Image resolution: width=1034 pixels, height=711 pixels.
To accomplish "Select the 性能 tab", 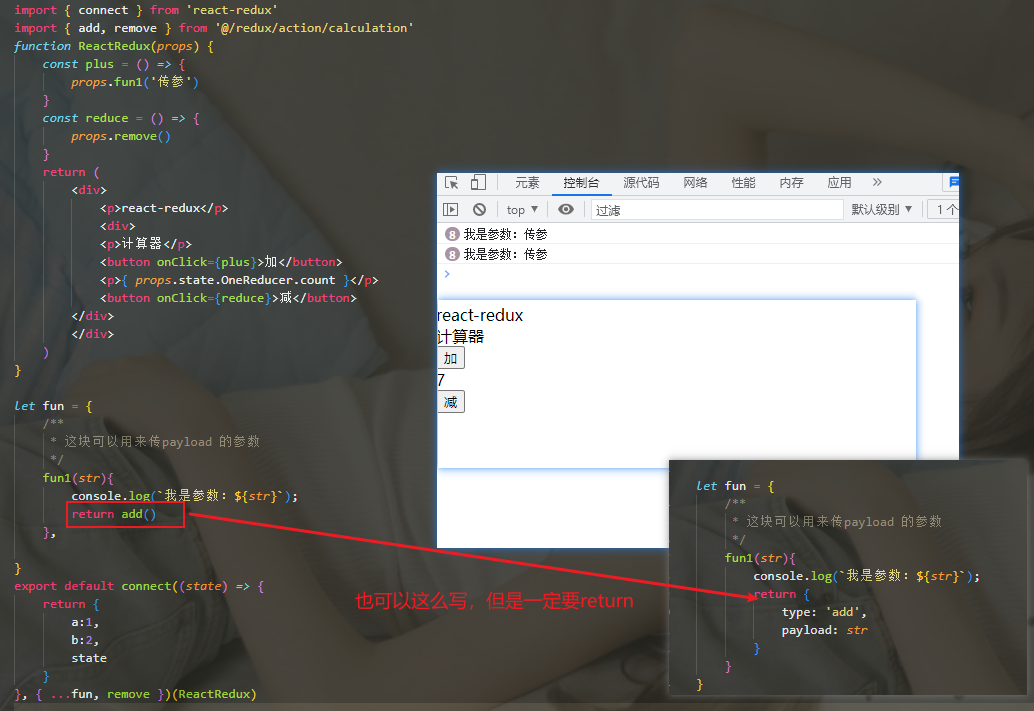I will tap(743, 183).
